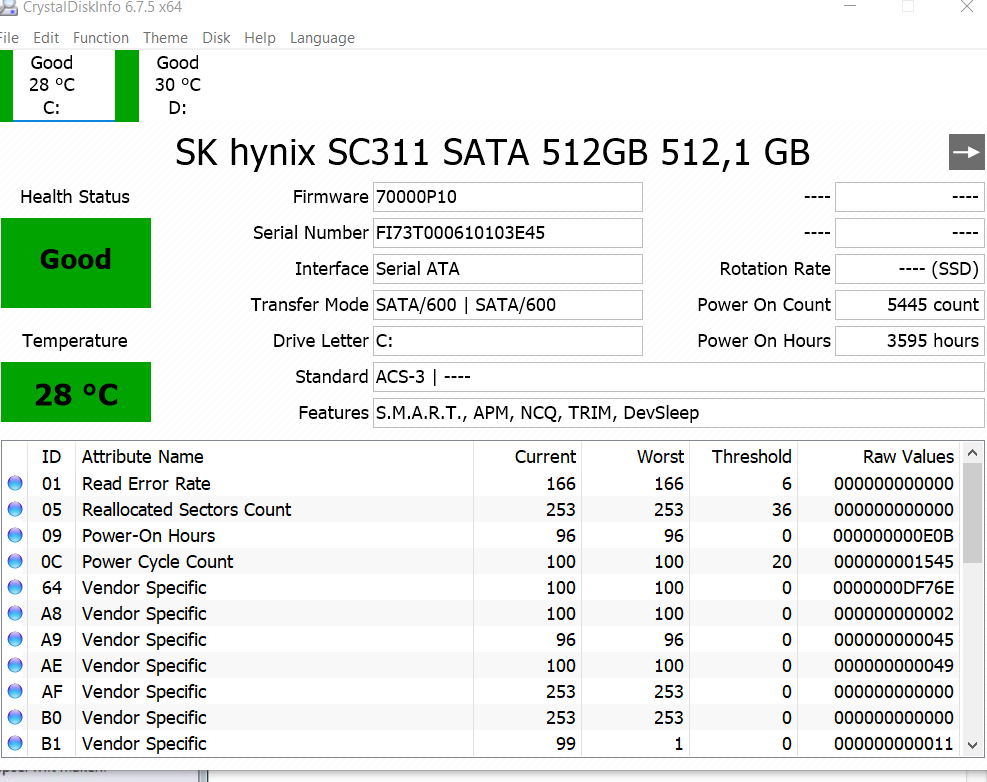Click scroll up arrow of attribute list
987x782 pixels.
coord(972,453)
